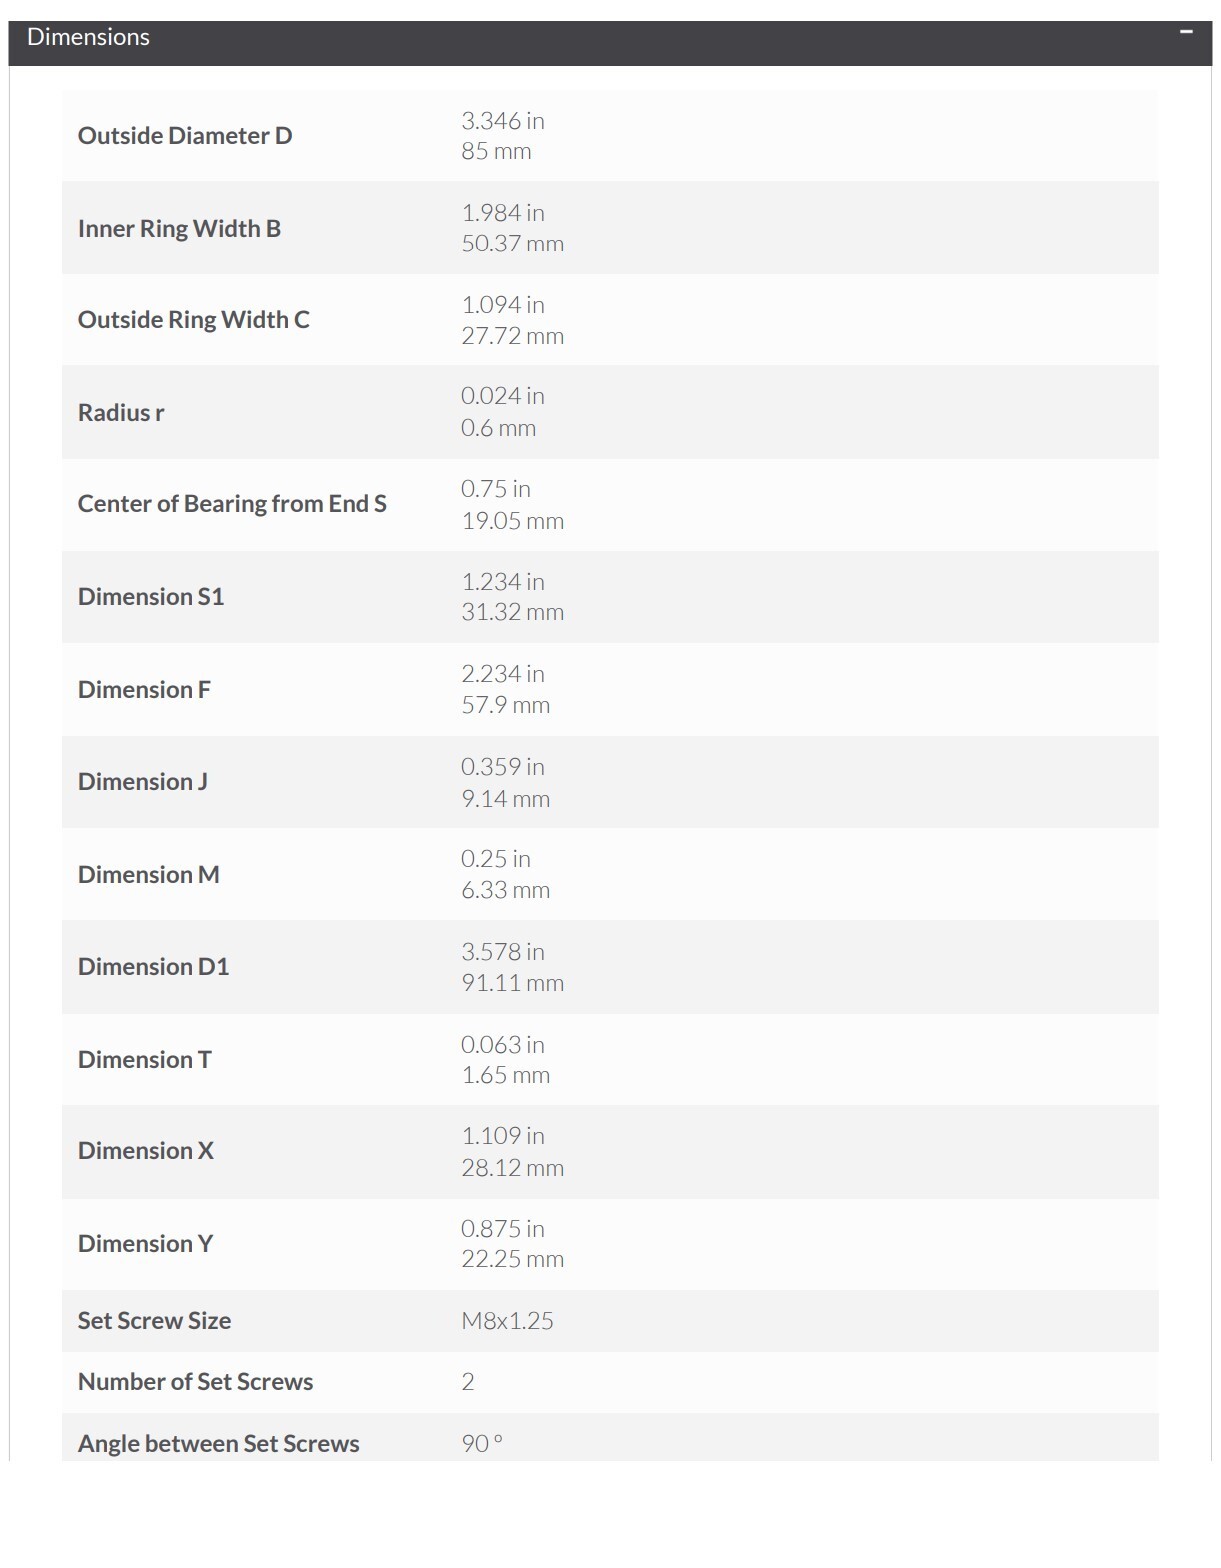The image size is (1221, 1568).
Task: Select the Outside Diameter D label
Action: (185, 136)
